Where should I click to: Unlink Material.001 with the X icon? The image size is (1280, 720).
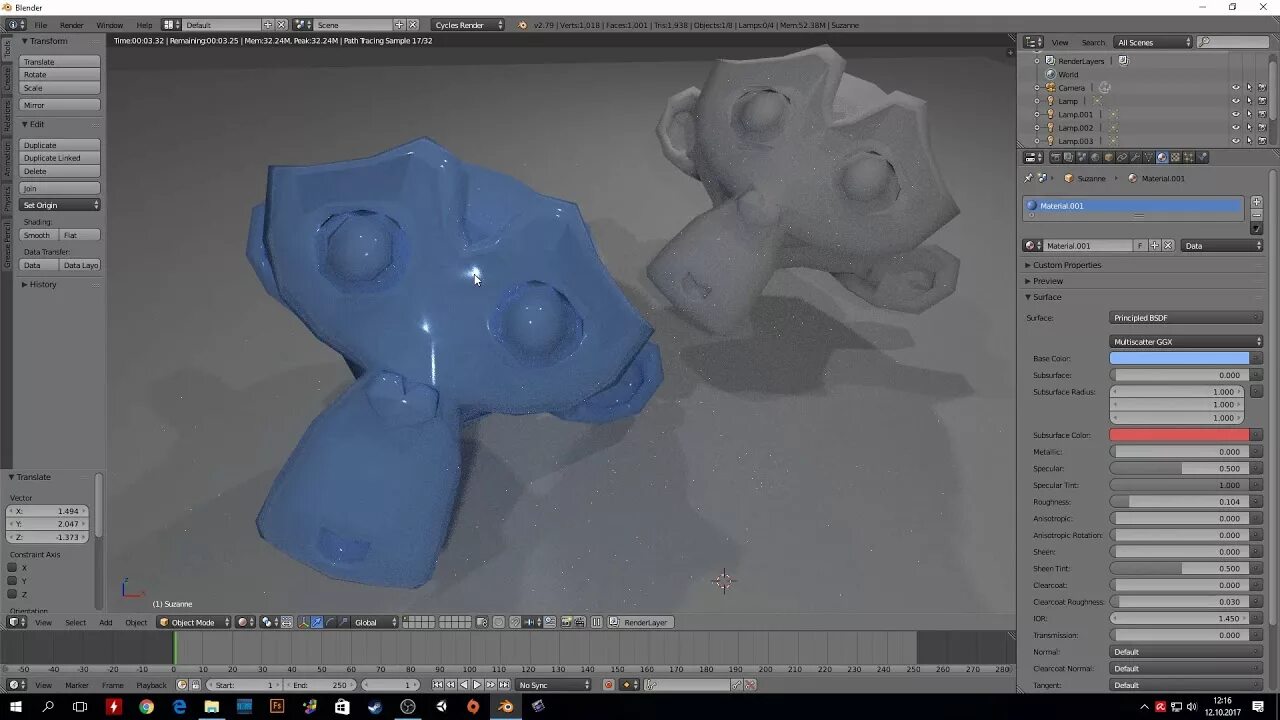[x=1168, y=246]
